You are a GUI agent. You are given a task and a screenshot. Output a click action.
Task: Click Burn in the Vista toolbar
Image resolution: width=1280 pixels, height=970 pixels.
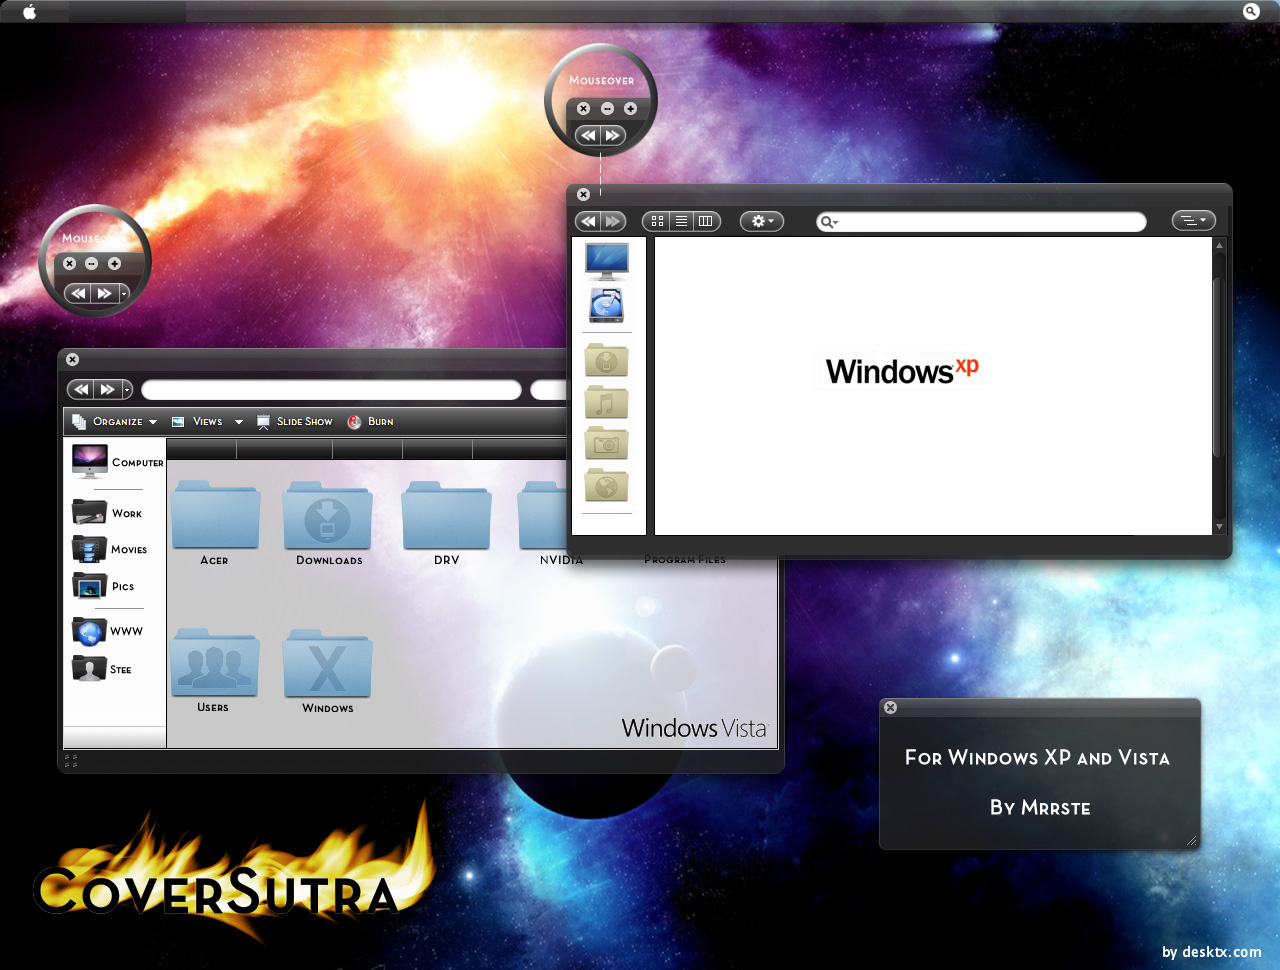(x=370, y=422)
